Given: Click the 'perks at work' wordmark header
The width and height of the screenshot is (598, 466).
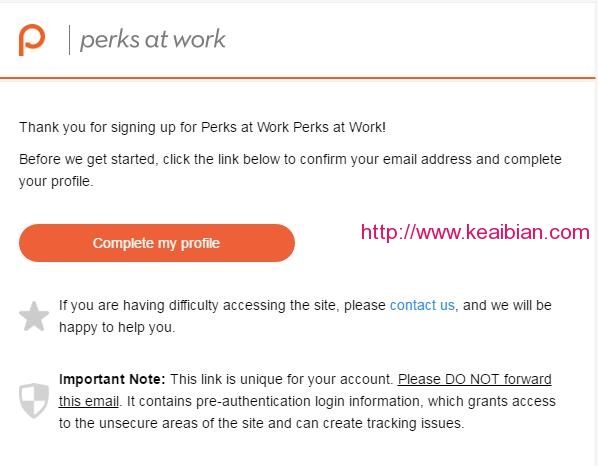Looking at the screenshot, I should point(153,40).
